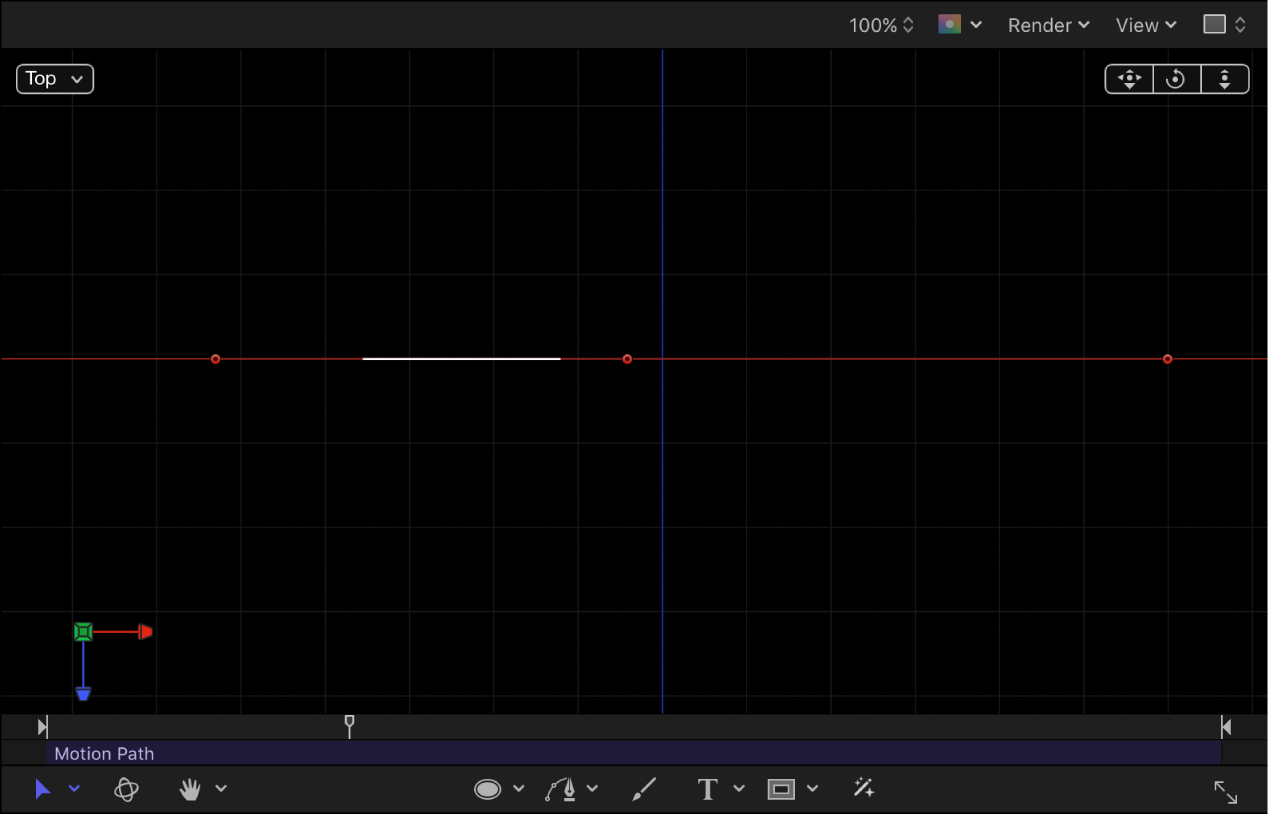This screenshot has width=1270, height=814.
Task: Select the Transform arrow tool
Action: [42, 789]
